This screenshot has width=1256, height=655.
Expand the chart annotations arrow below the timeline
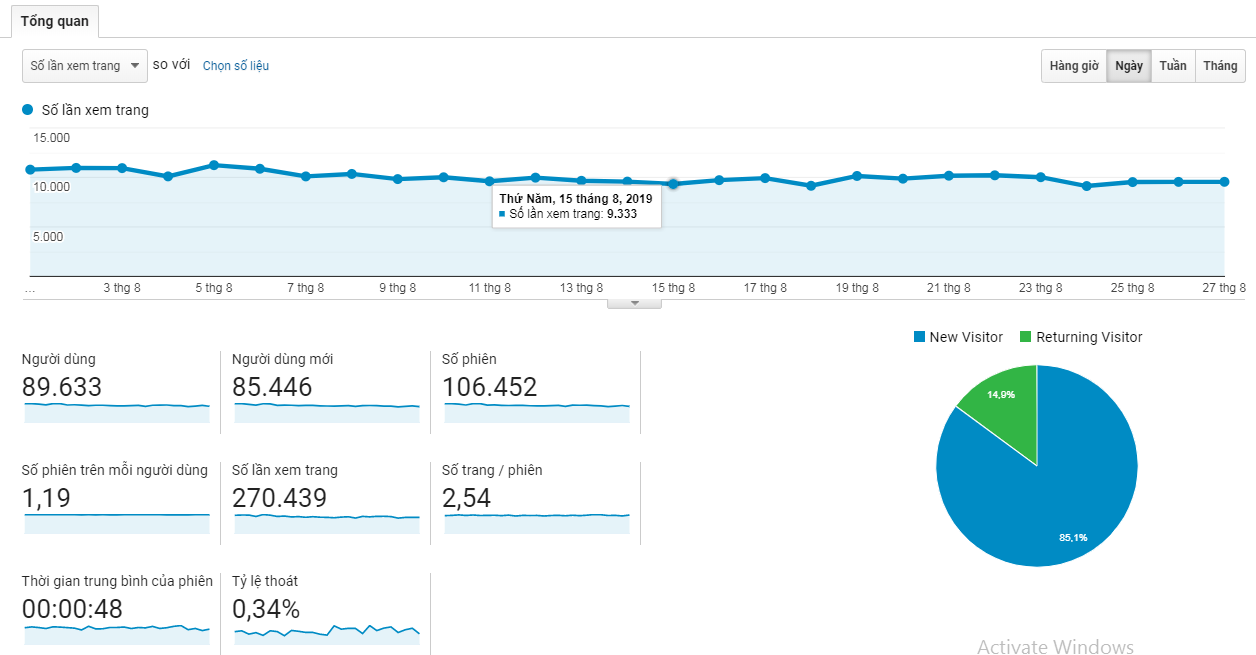click(634, 303)
